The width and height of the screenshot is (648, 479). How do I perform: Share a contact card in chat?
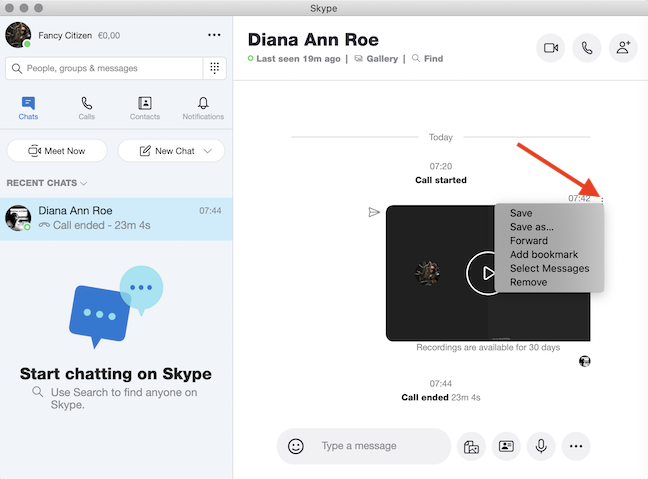(506, 446)
